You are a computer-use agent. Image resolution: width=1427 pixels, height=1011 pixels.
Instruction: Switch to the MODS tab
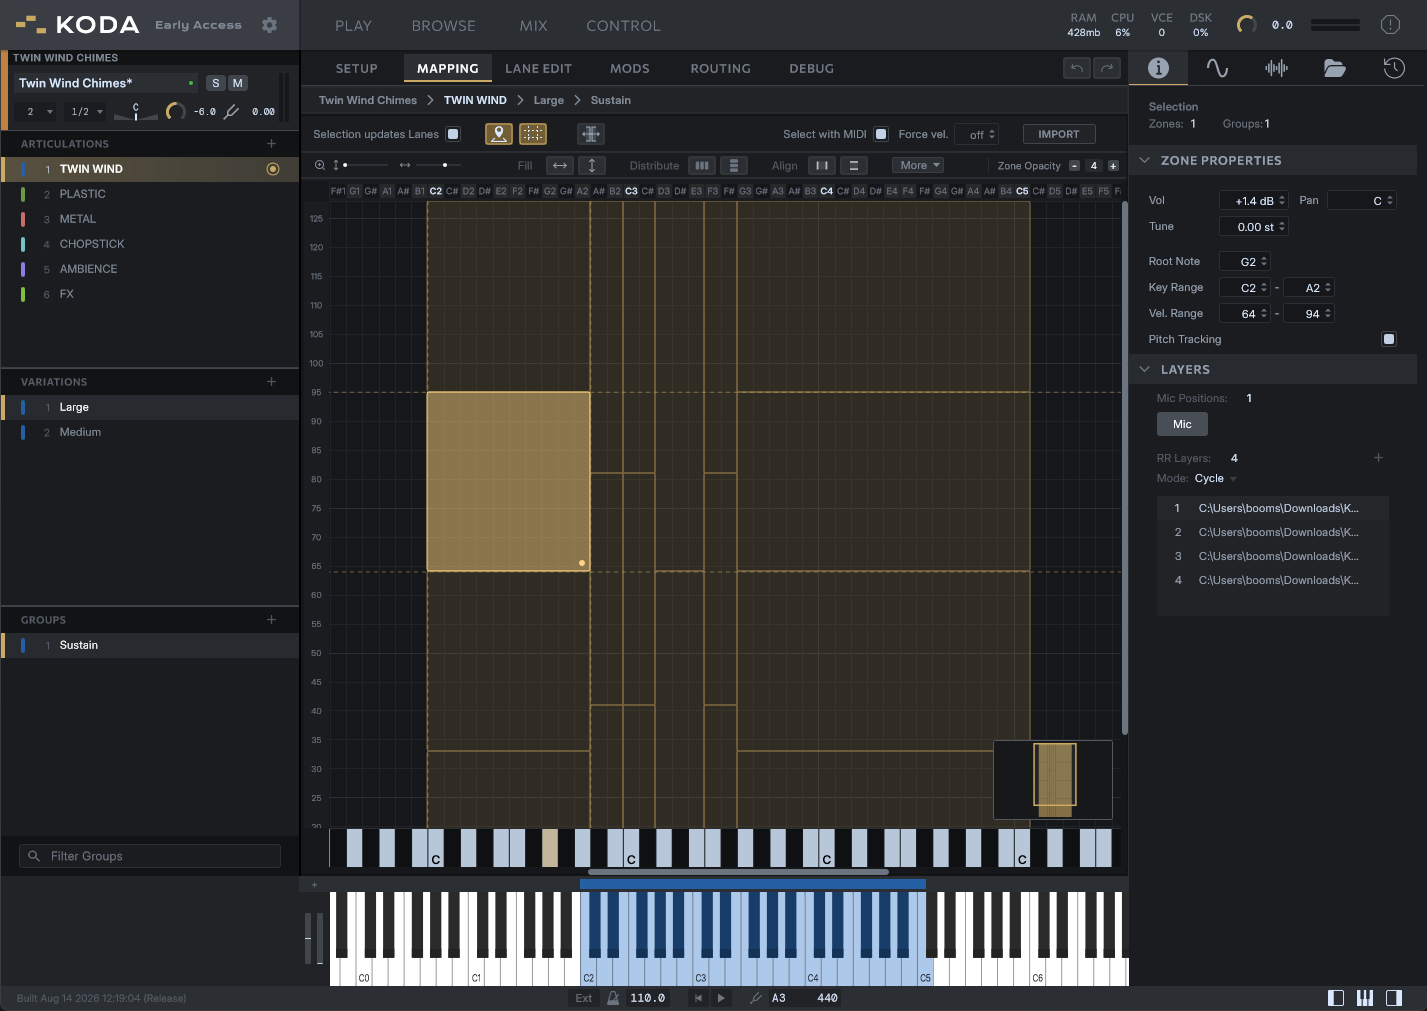point(630,69)
